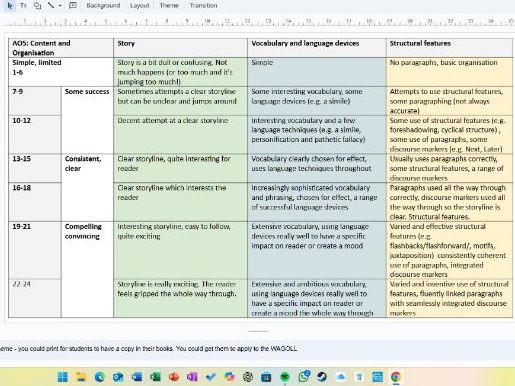Click 'Extensive and ambitious vocabulary' cell
Viewport: 515px width, 386px height.
(x=317, y=298)
